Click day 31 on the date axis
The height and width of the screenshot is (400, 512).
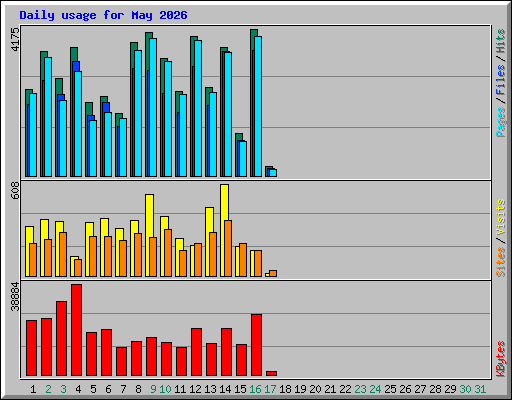coord(480,389)
